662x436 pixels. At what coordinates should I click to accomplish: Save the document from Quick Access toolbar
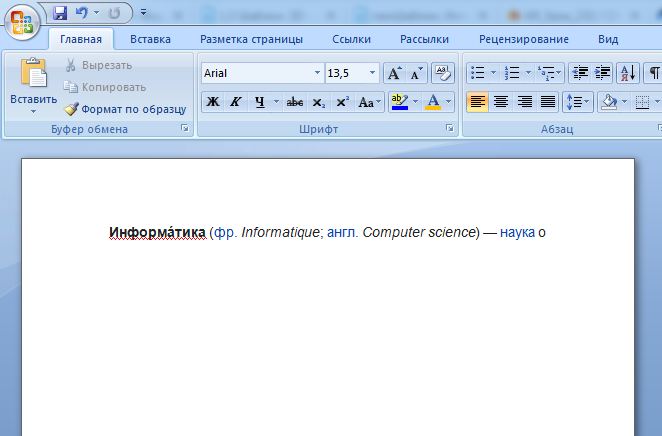tap(60, 13)
